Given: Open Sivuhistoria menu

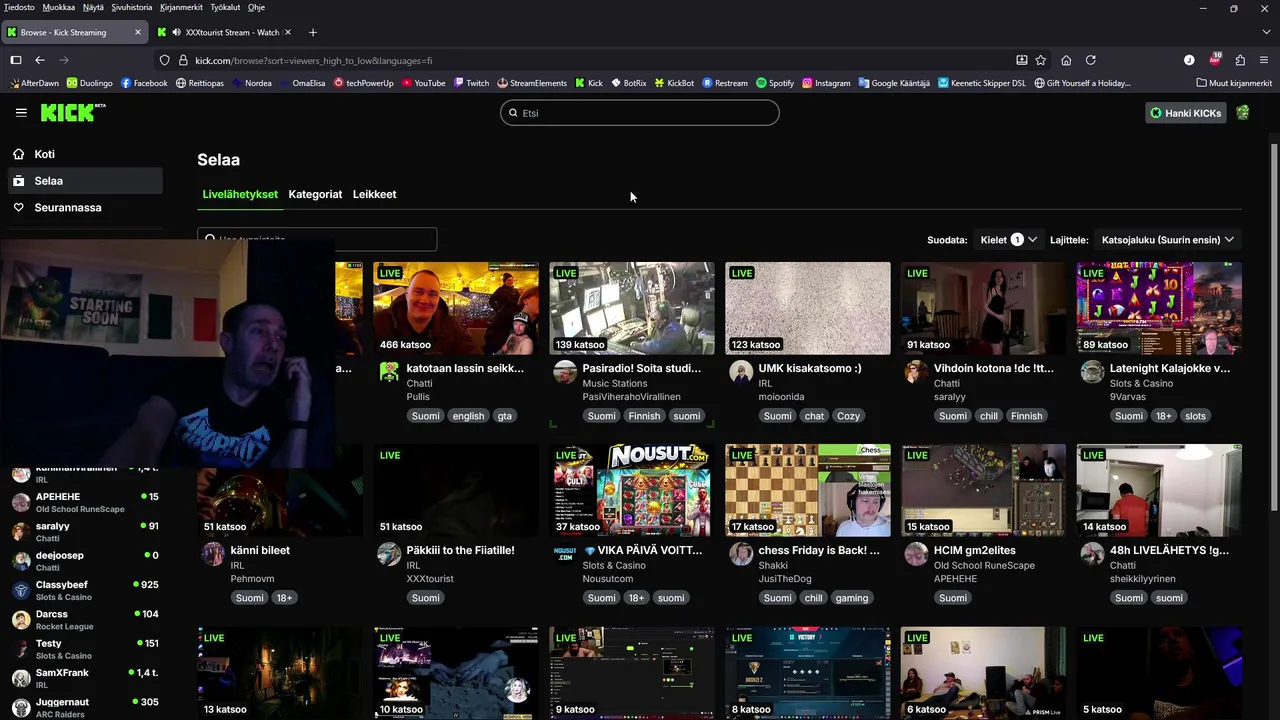Looking at the screenshot, I should click(132, 7).
